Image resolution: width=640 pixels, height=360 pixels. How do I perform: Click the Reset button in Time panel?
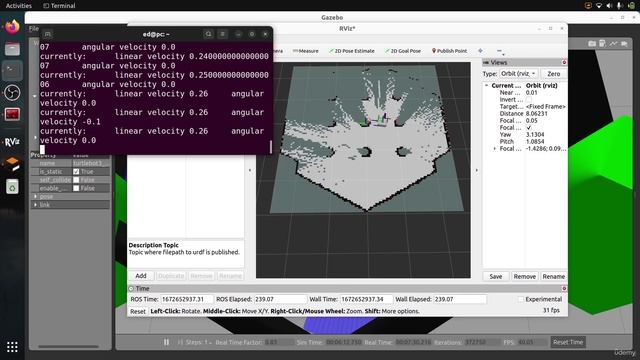[138, 311]
